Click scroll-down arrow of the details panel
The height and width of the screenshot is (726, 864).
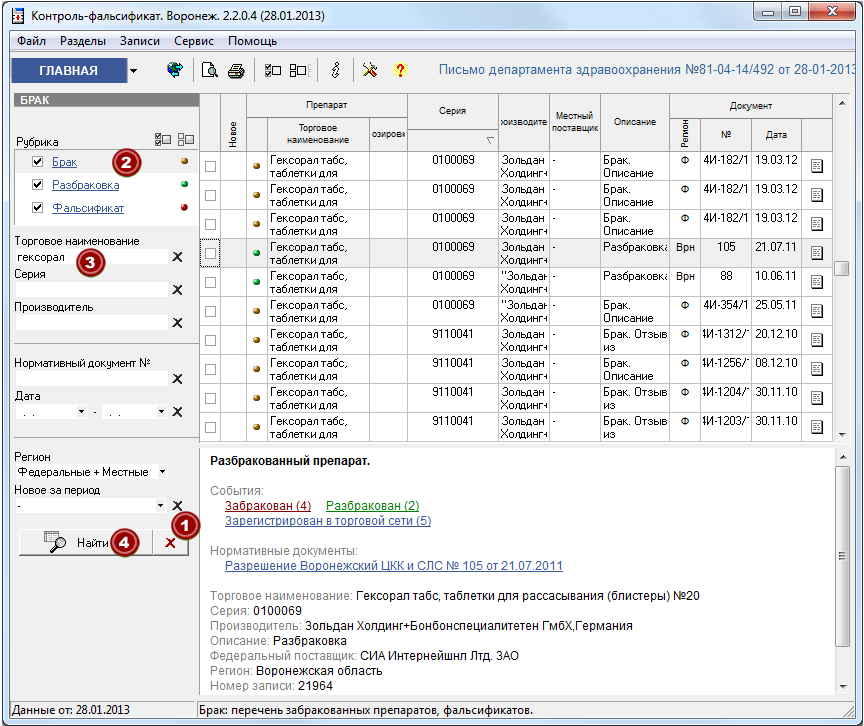tap(843, 687)
